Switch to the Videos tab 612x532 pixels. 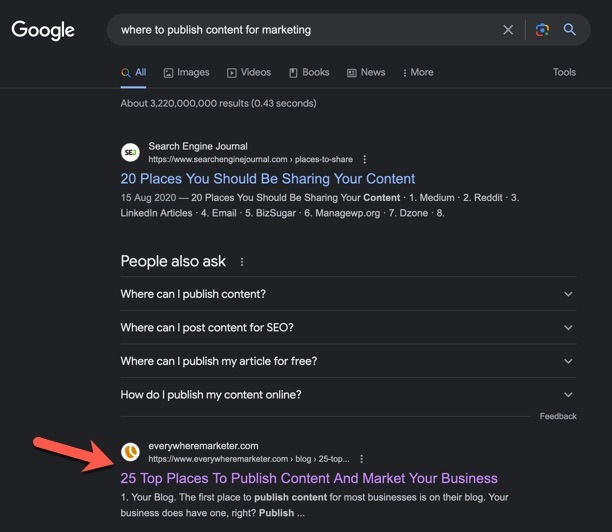(x=249, y=73)
